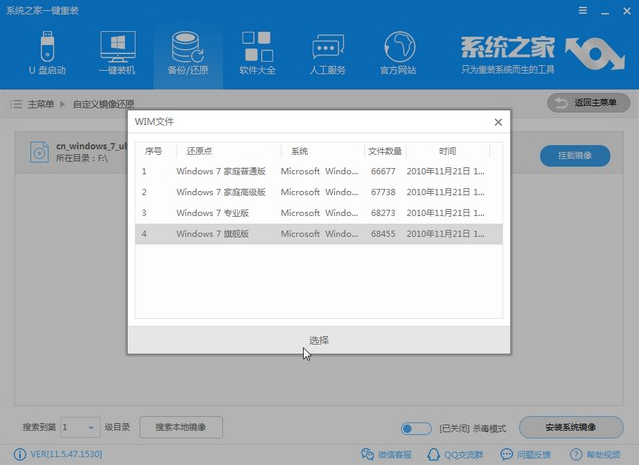The image size is (639, 465).
Task: Open 微信客服 from the status bar
Action: pos(386,454)
